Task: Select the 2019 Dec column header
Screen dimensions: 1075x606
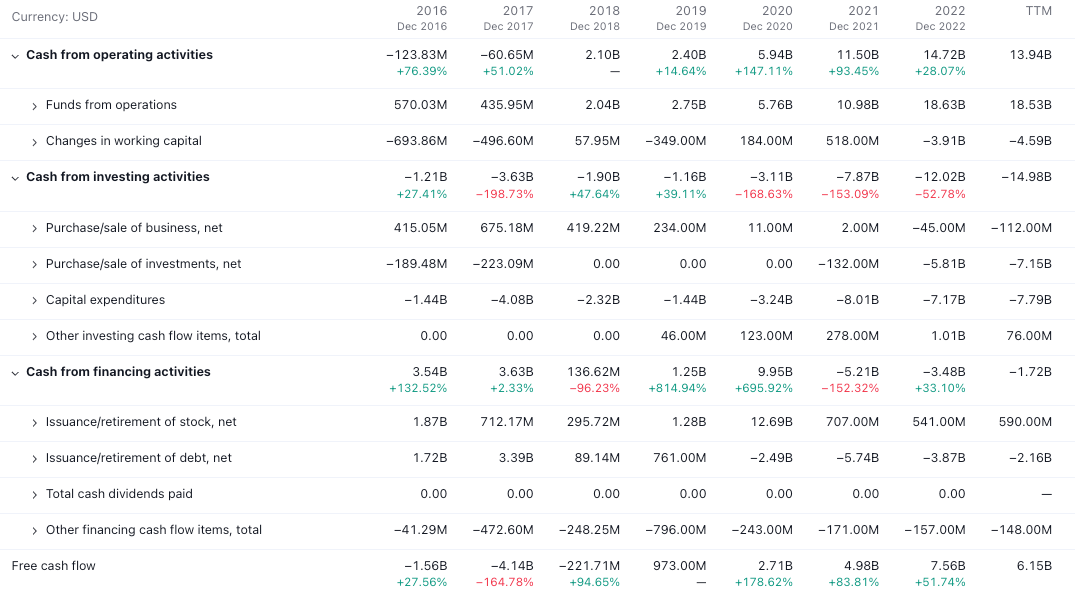Action: (681, 18)
